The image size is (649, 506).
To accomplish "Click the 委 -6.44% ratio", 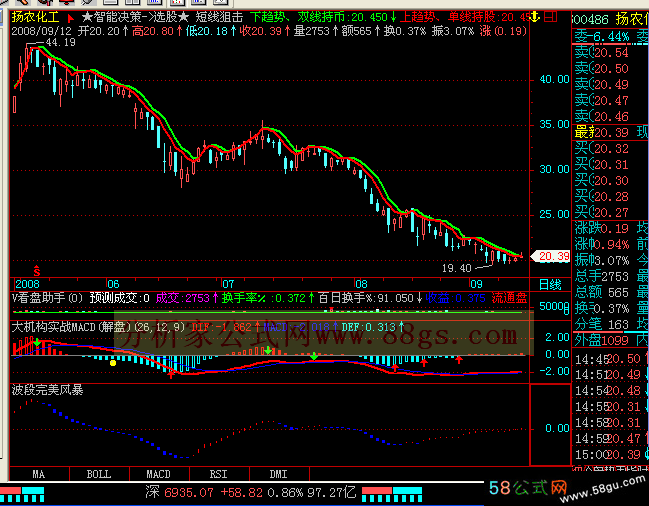I will (x=602, y=36).
